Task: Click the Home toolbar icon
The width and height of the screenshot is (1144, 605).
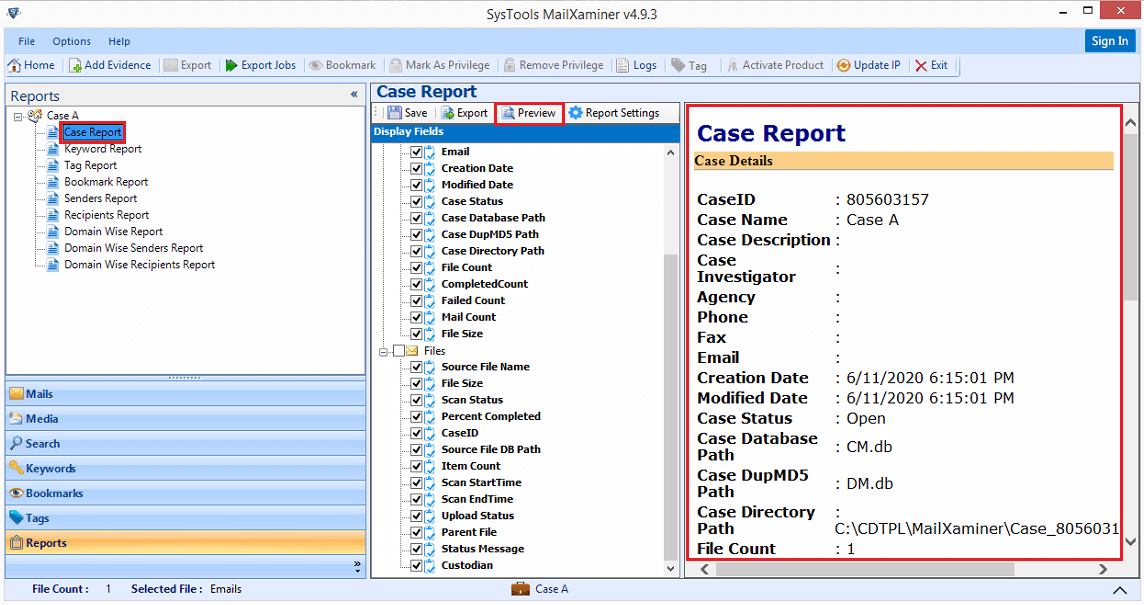Action: coord(31,65)
